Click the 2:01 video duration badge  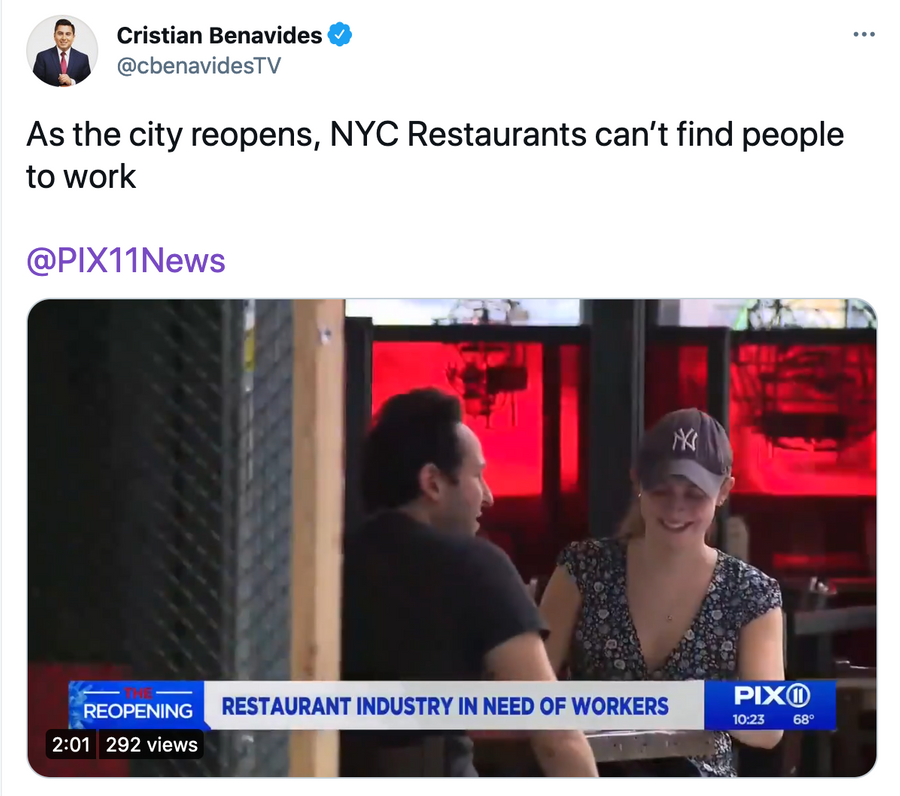(71, 744)
